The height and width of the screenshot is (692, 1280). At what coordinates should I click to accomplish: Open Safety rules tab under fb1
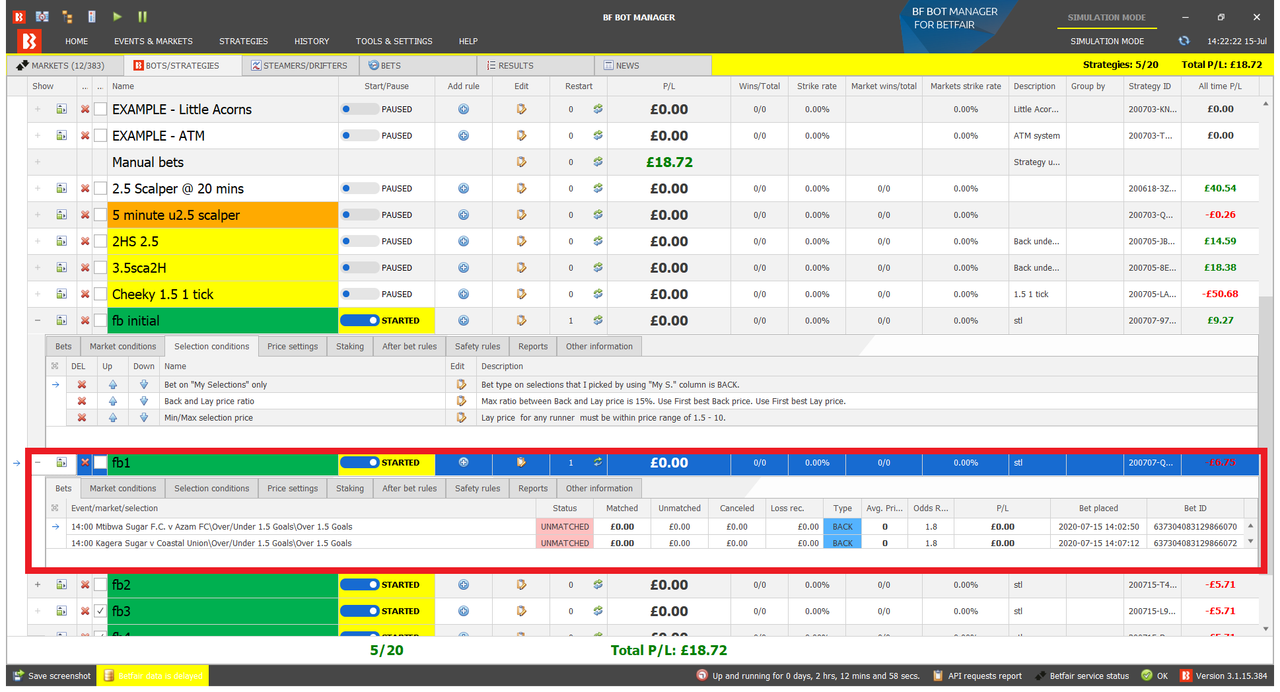pos(477,488)
